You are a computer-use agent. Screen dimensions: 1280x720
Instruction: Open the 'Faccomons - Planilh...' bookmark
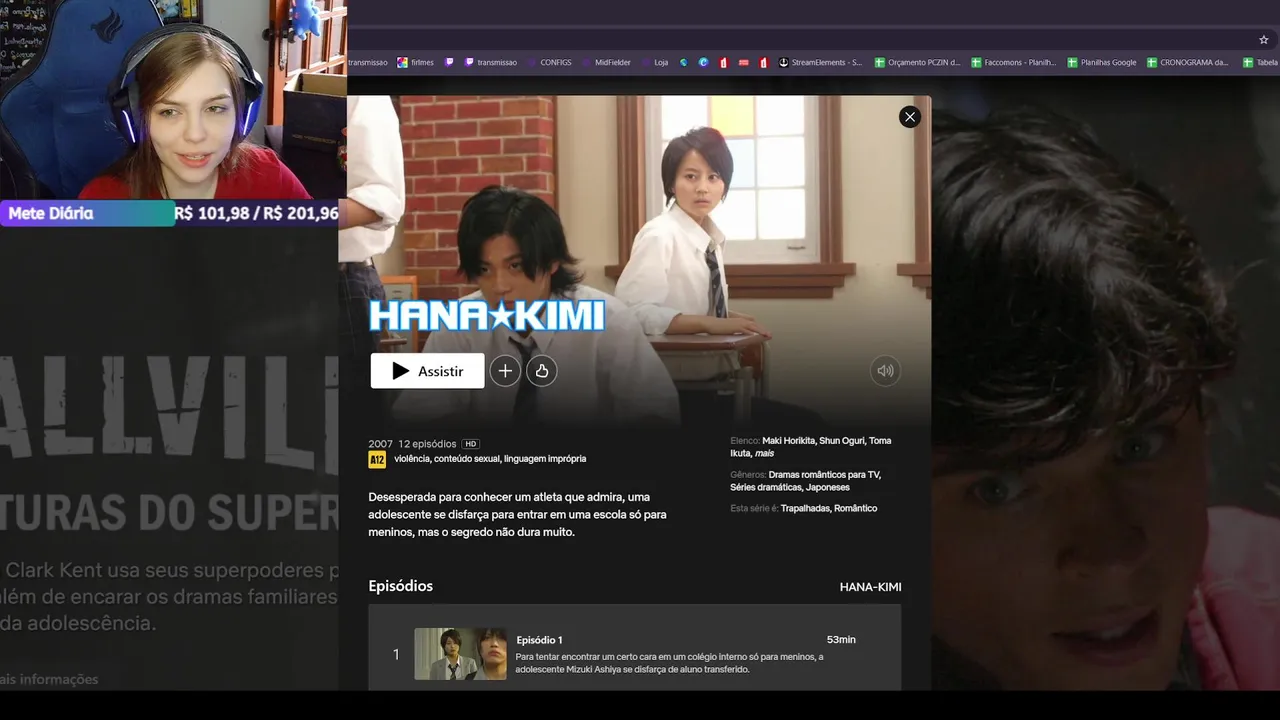[1013, 62]
